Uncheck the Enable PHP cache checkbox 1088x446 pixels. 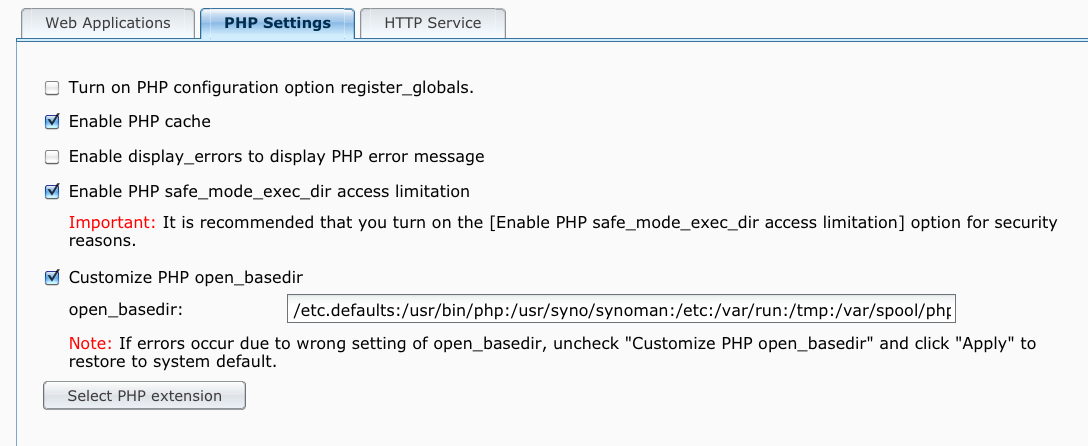(x=52, y=122)
